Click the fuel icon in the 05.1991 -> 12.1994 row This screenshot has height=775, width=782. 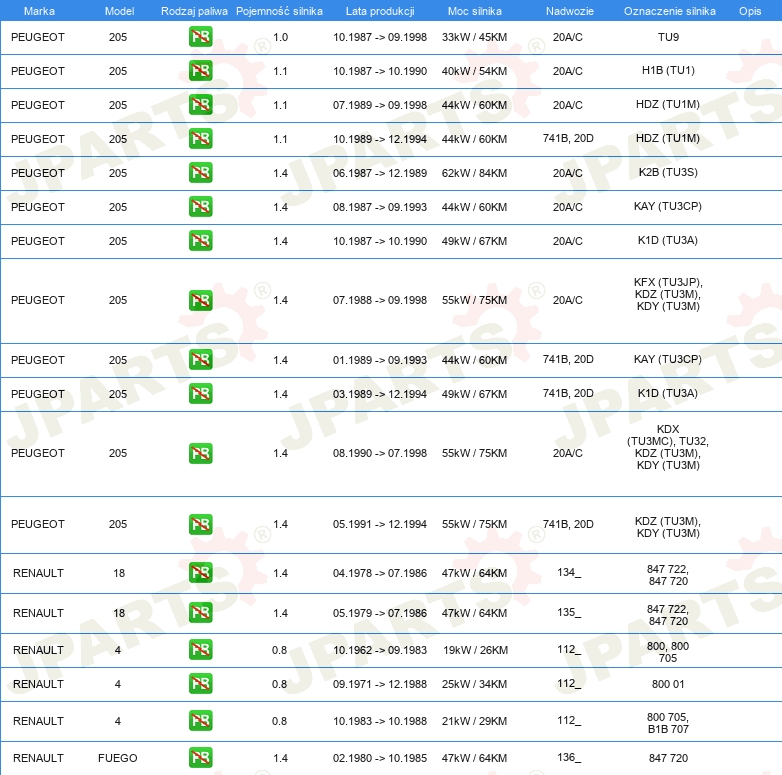200,524
